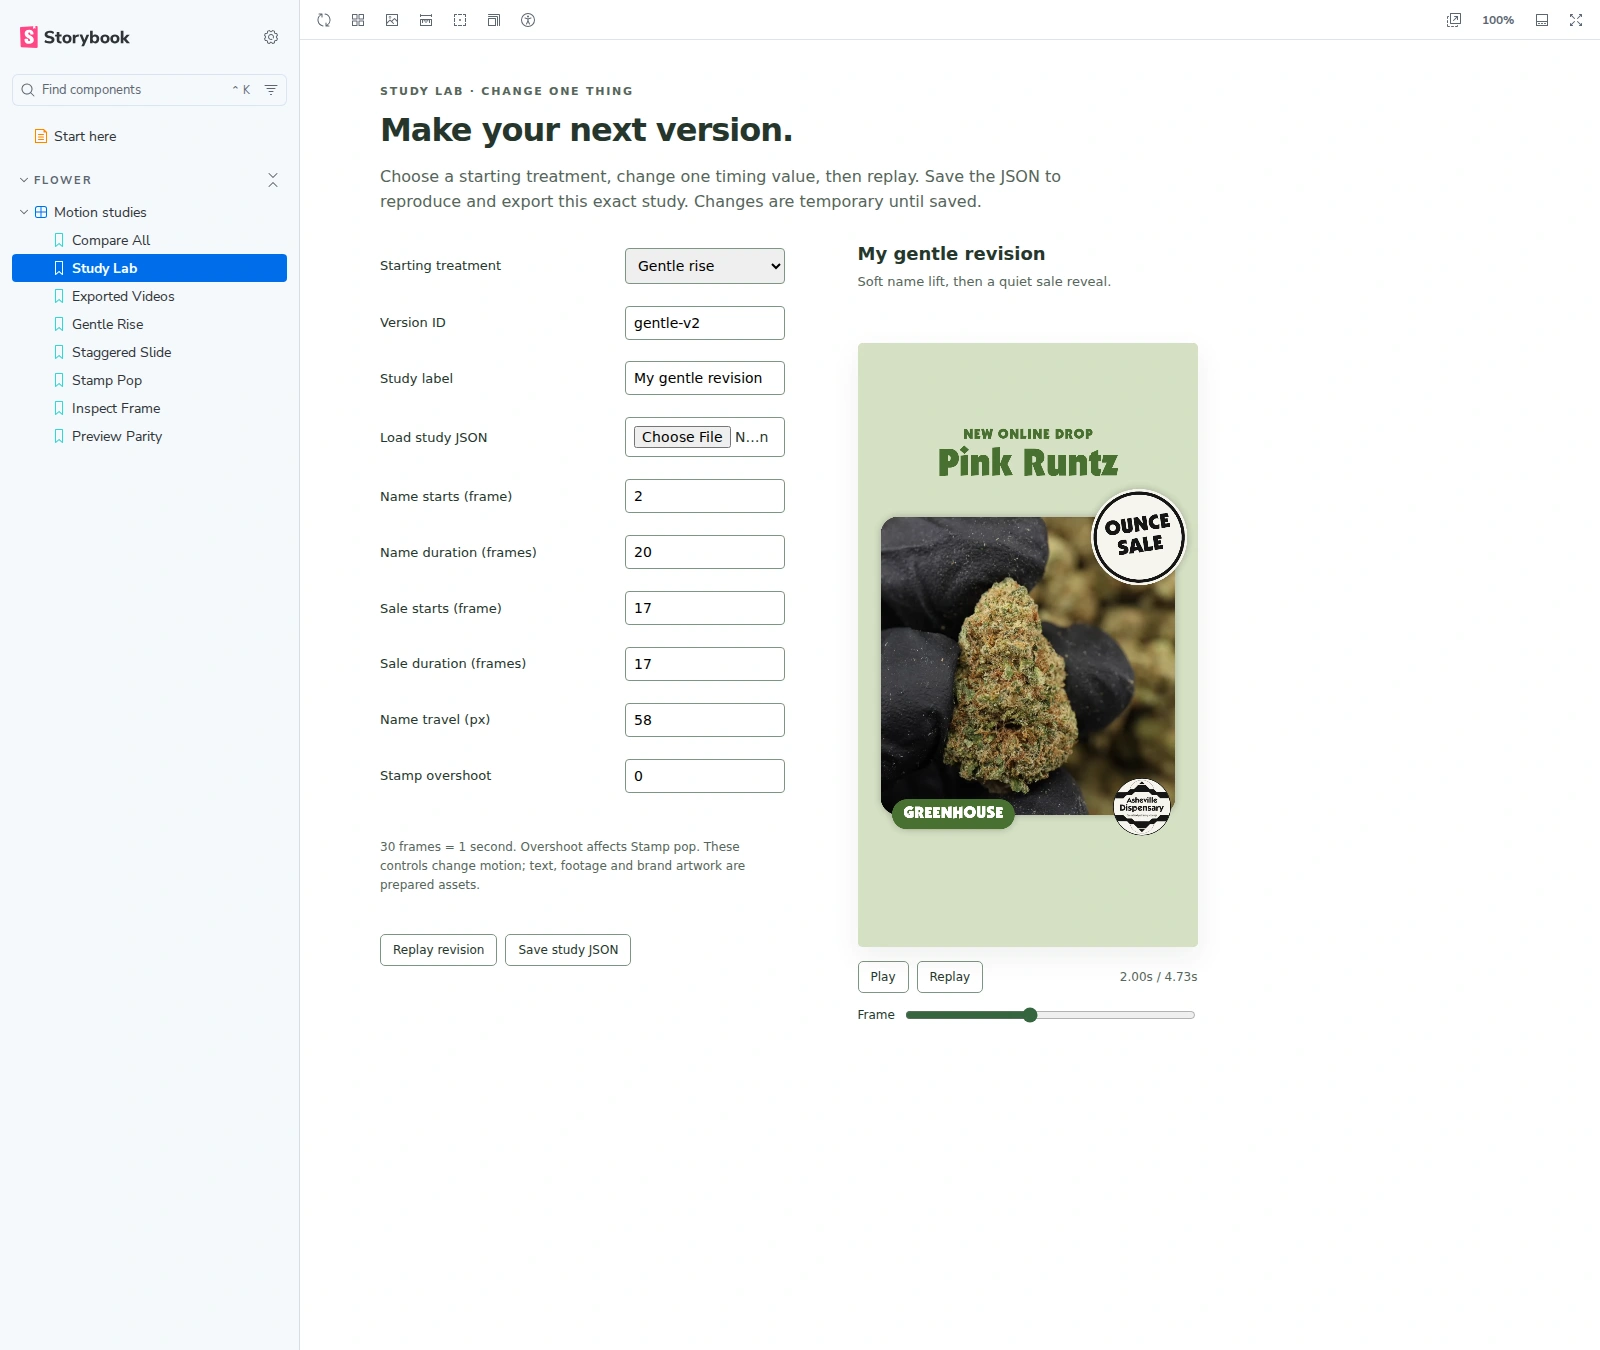Click the 100% zoom level indicator
Screen dimensions: 1600x1350
pos(1498,20)
